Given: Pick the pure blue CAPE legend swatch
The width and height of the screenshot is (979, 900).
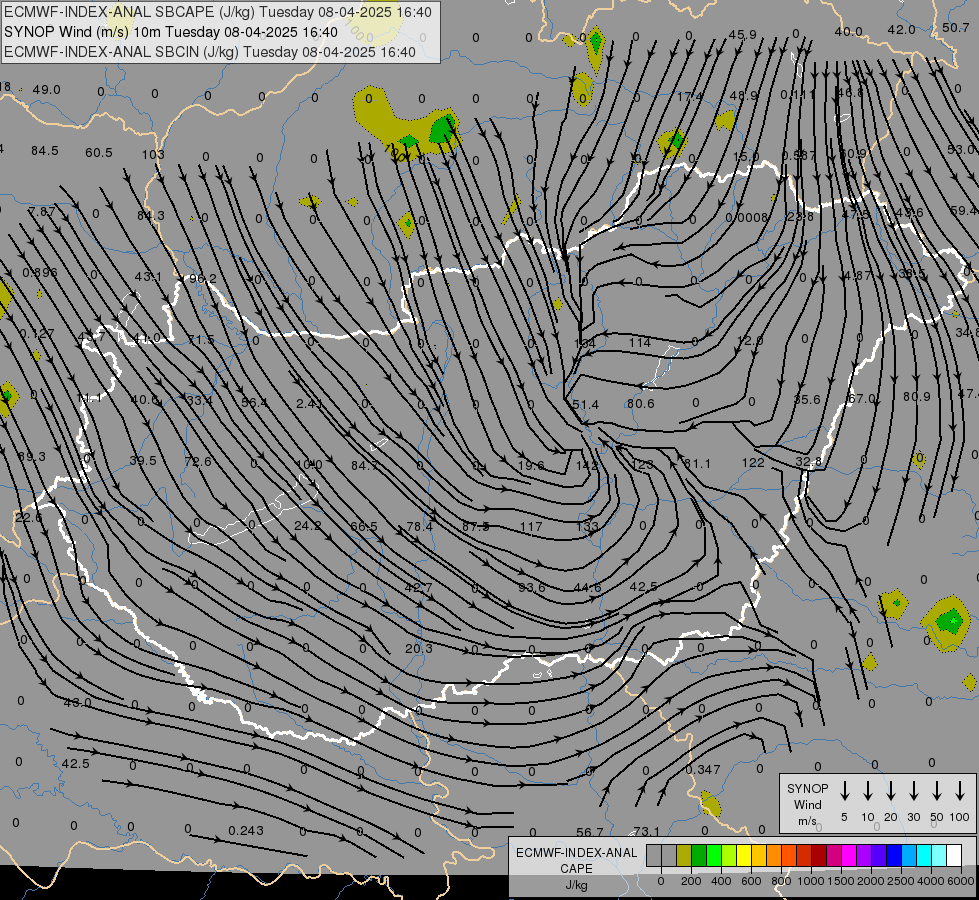Looking at the screenshot, I should (x=894, y=855).
